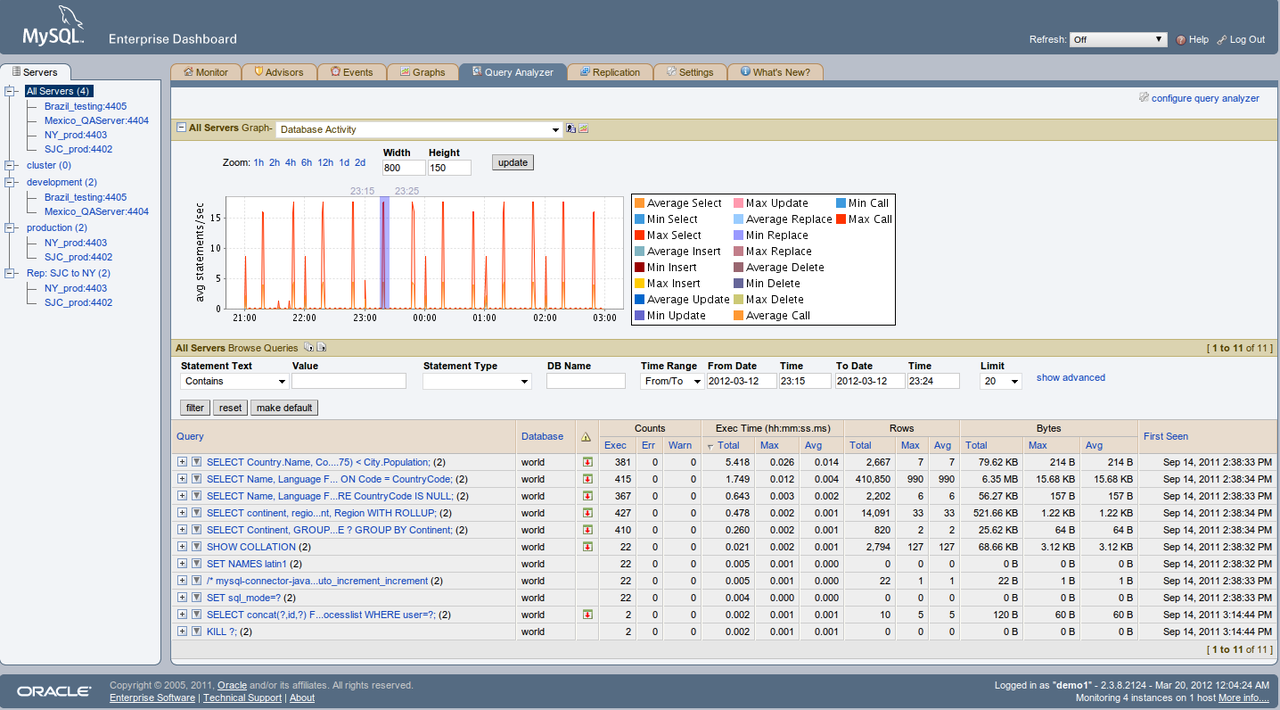Open menu arrow icon for SELECT Country.Name query

click(197, 462)
